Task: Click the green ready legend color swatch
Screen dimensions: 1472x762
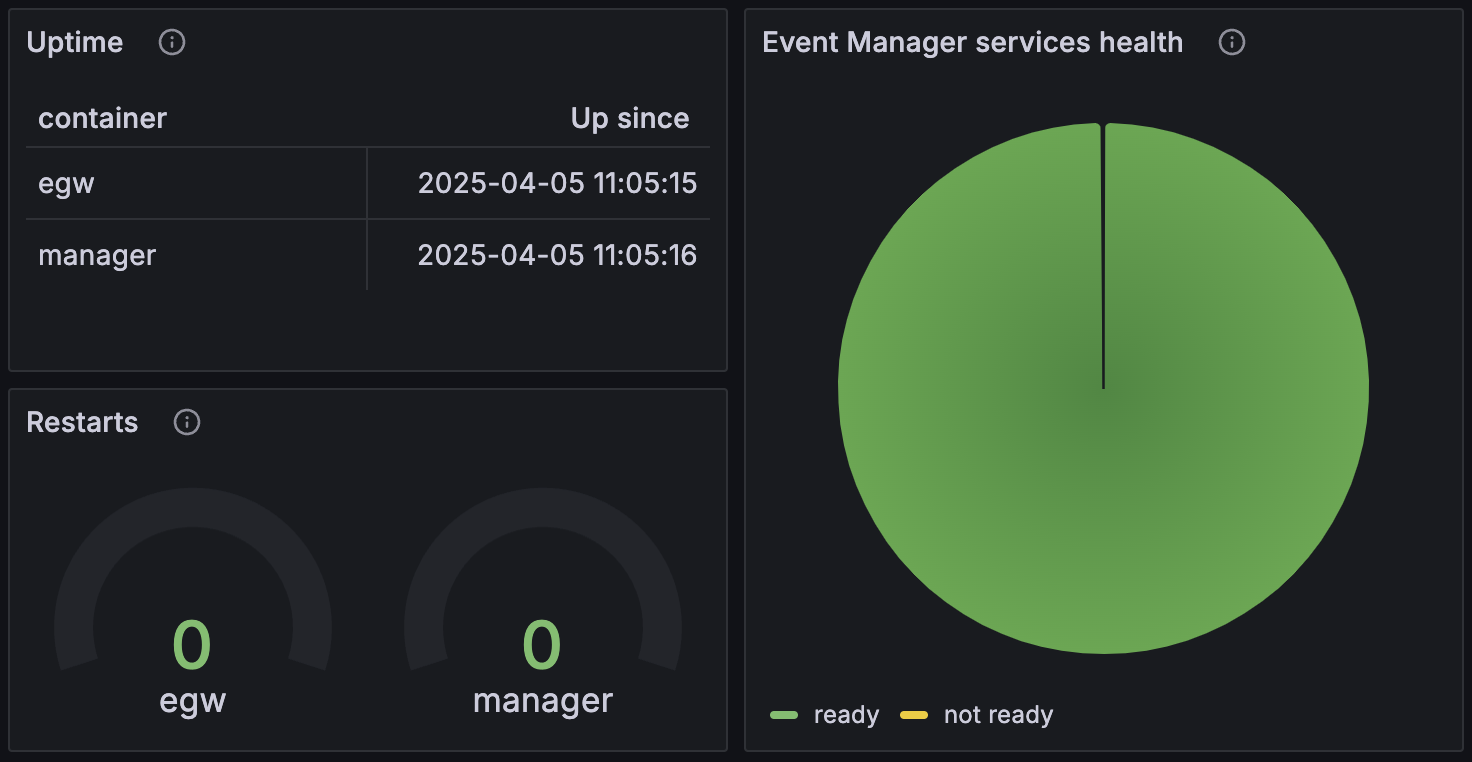Action: pos(784,715)
